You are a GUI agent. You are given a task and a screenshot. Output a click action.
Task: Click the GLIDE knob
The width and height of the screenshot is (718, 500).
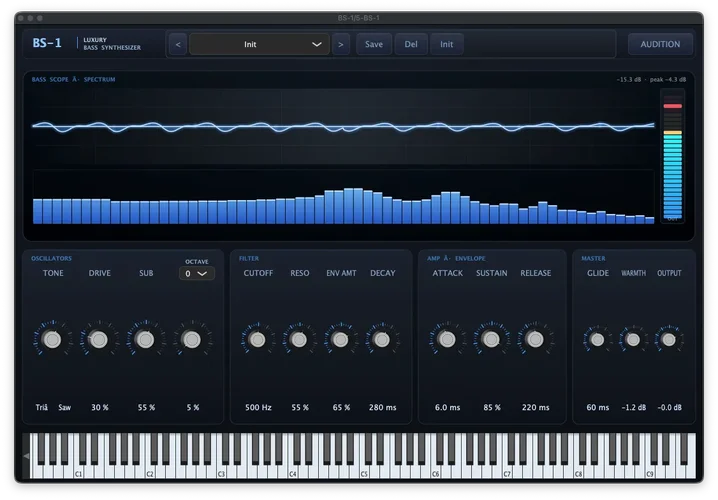tap(597, 339)
